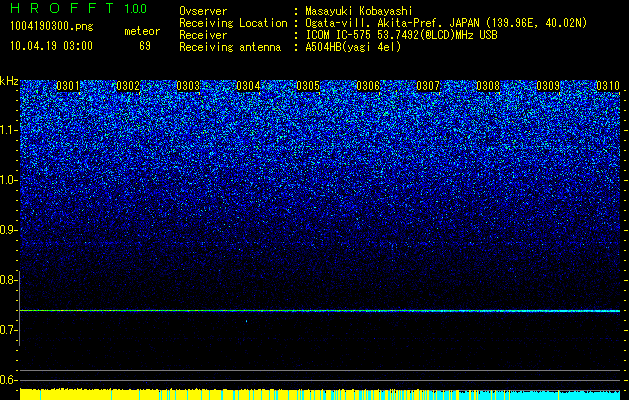Click the 0.6 frequency axis label
629x400 pixels.
[x=9, y=380]
